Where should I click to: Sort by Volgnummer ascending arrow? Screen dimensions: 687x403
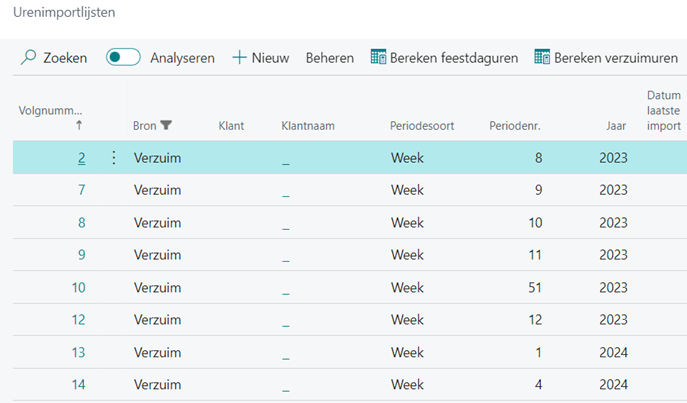[79, 126]
